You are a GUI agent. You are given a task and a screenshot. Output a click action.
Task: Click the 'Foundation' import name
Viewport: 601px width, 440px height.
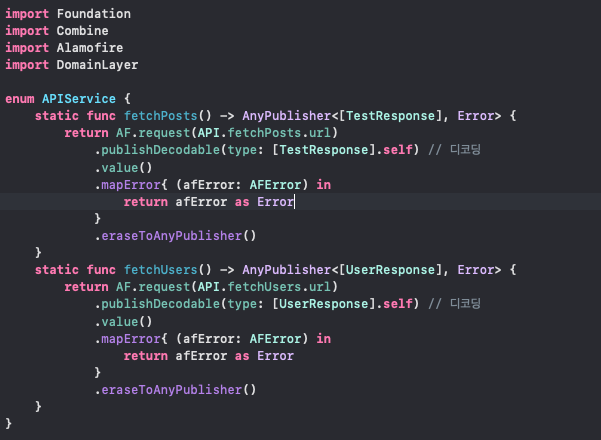(94, 14)
